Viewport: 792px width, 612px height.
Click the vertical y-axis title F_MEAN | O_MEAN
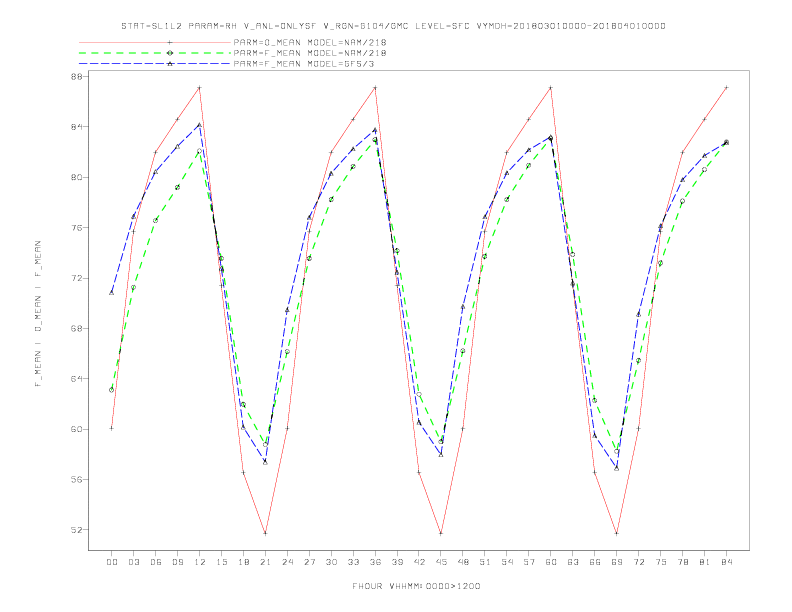[38, 314]
